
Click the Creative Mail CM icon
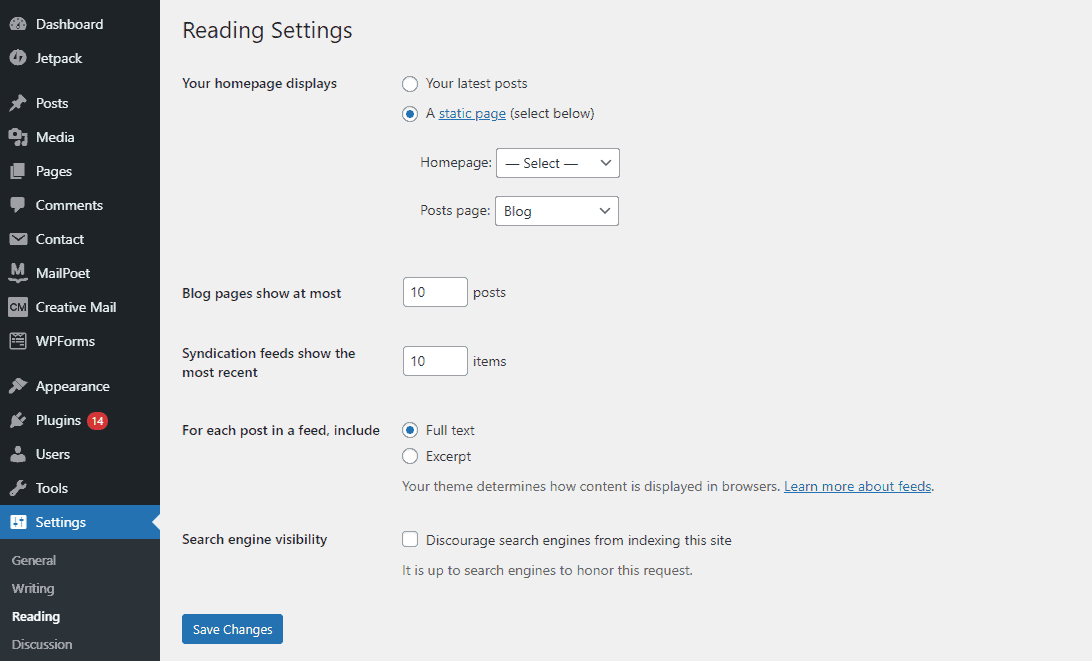18,307
